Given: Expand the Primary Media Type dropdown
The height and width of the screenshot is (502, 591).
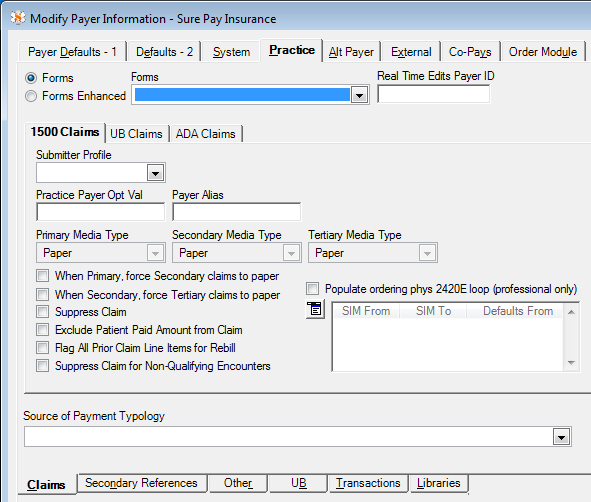Looking at the screenshot, I should (155, 253).
